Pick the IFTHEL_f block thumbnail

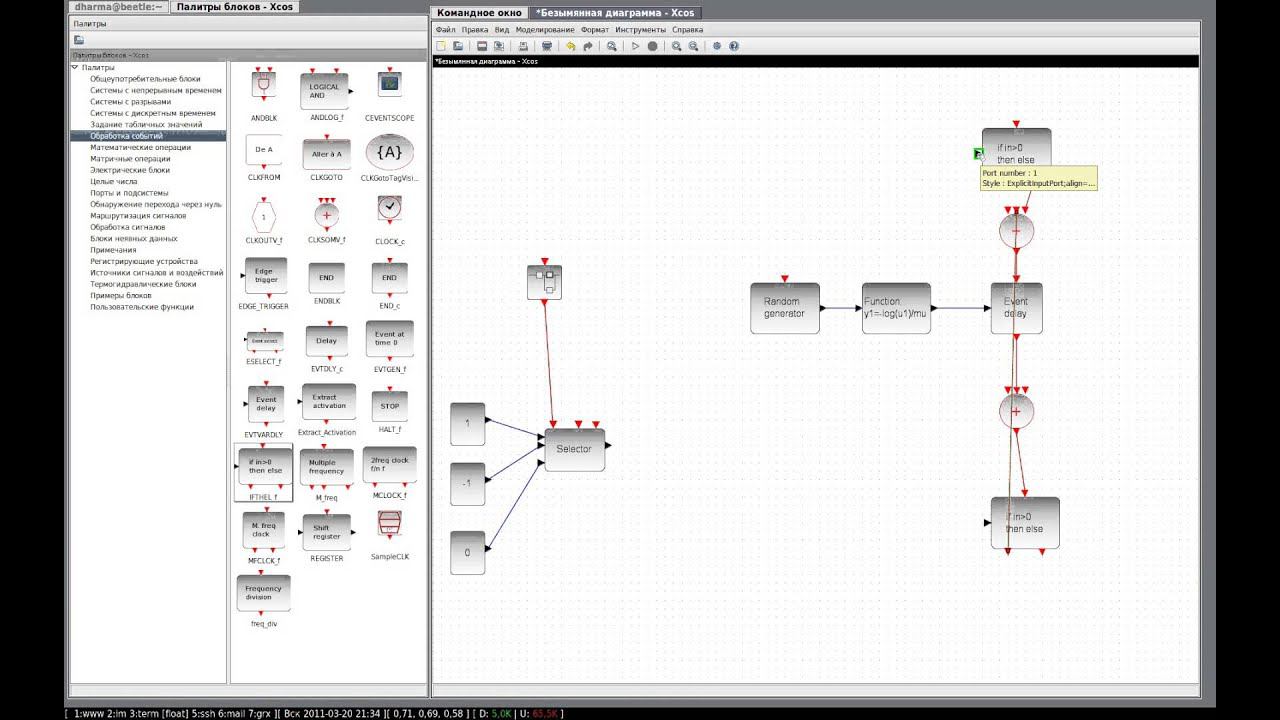pos(265,467)
